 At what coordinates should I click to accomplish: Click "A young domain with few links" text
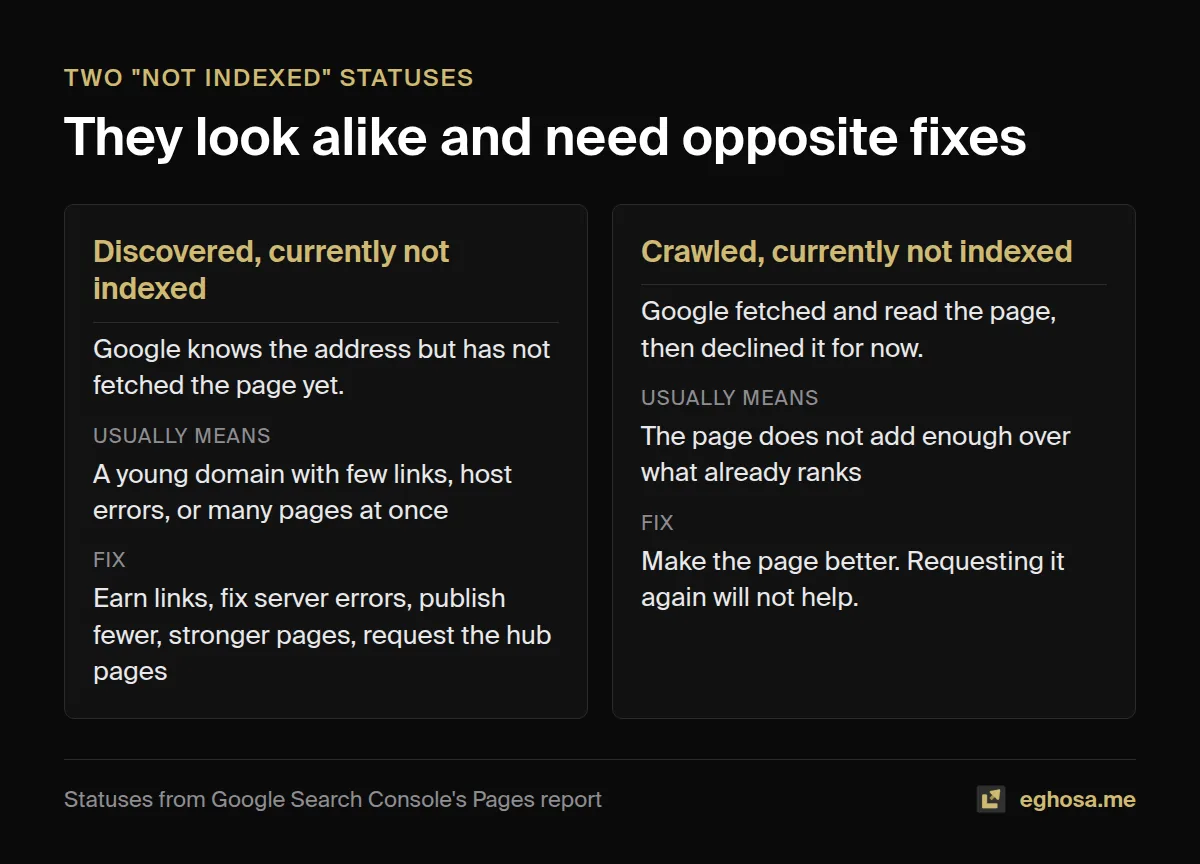click(303, 492)
